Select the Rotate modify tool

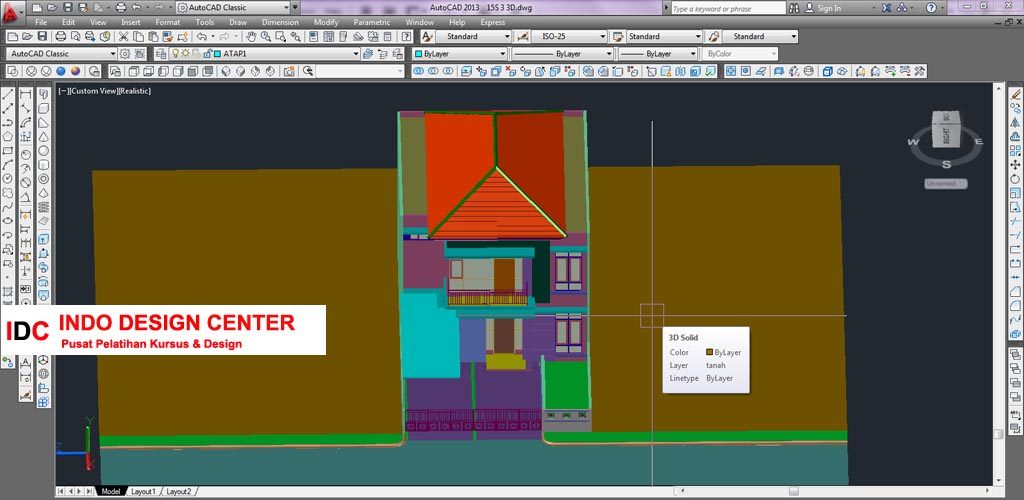point(1015,178)
